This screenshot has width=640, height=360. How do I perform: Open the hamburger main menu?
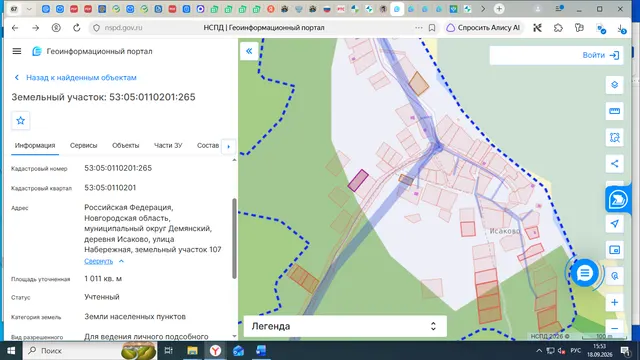tap(17, 51)
